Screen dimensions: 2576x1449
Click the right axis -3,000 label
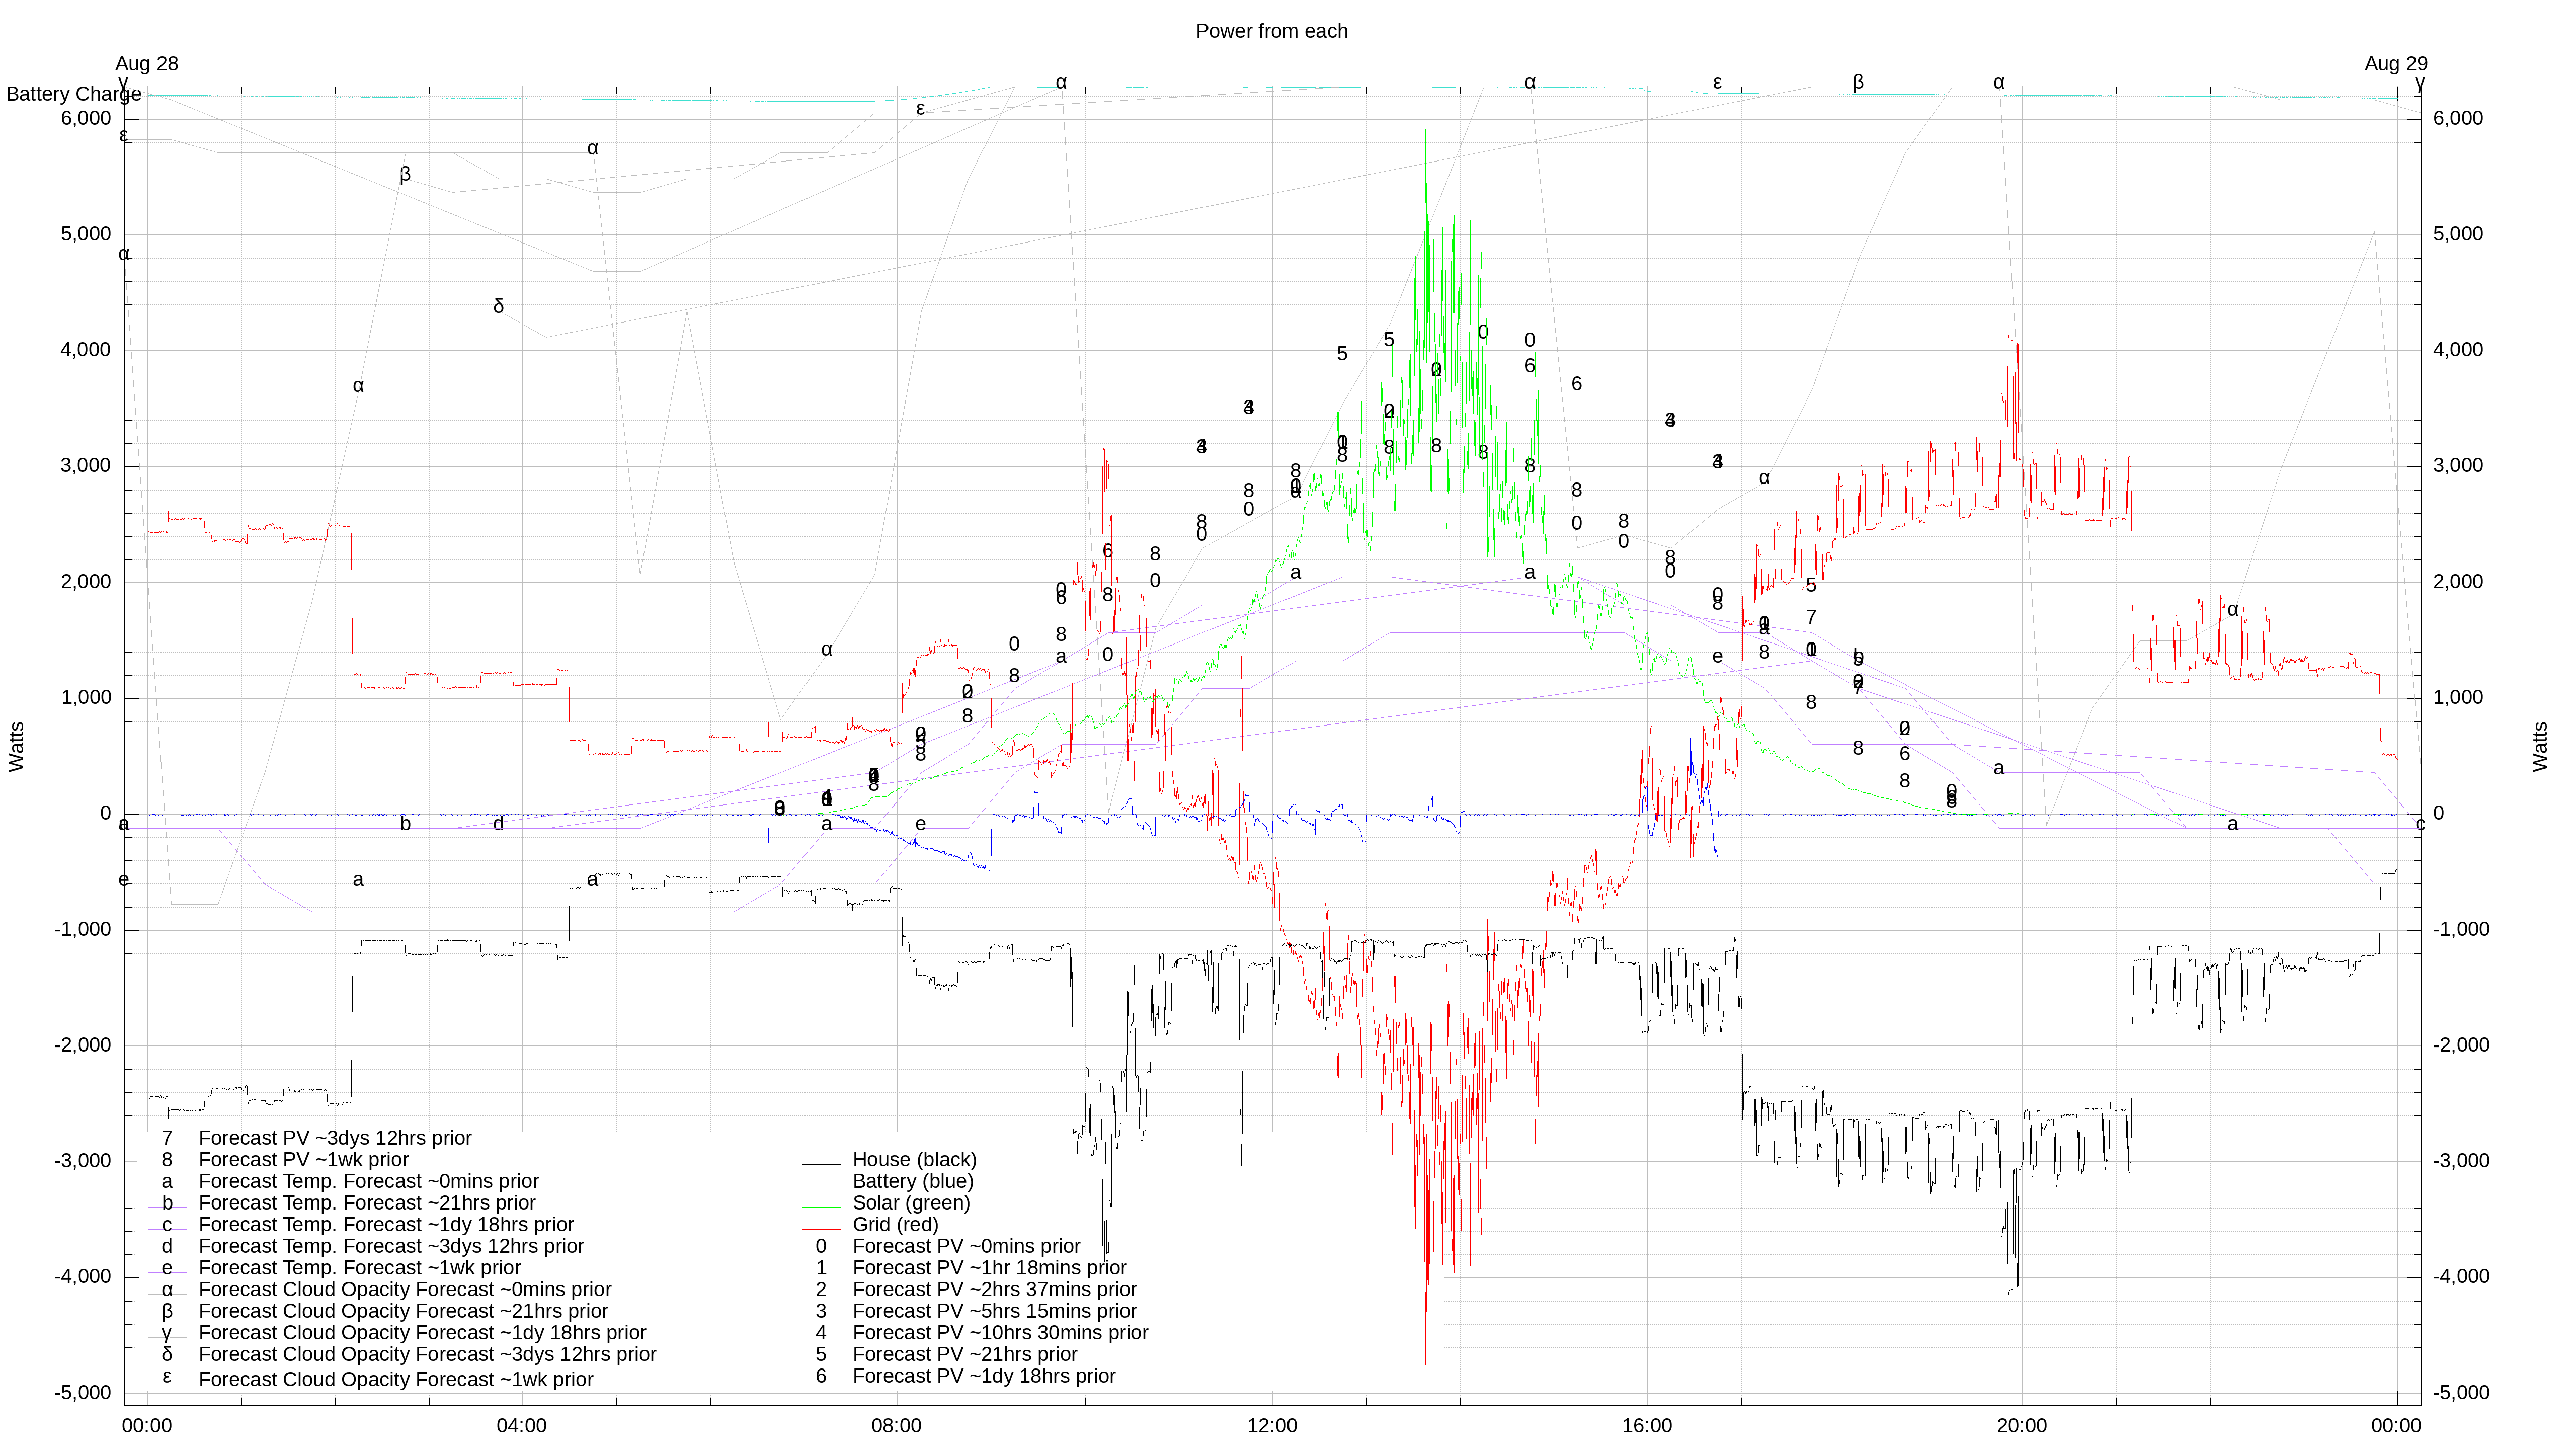coord(2461,1161)
